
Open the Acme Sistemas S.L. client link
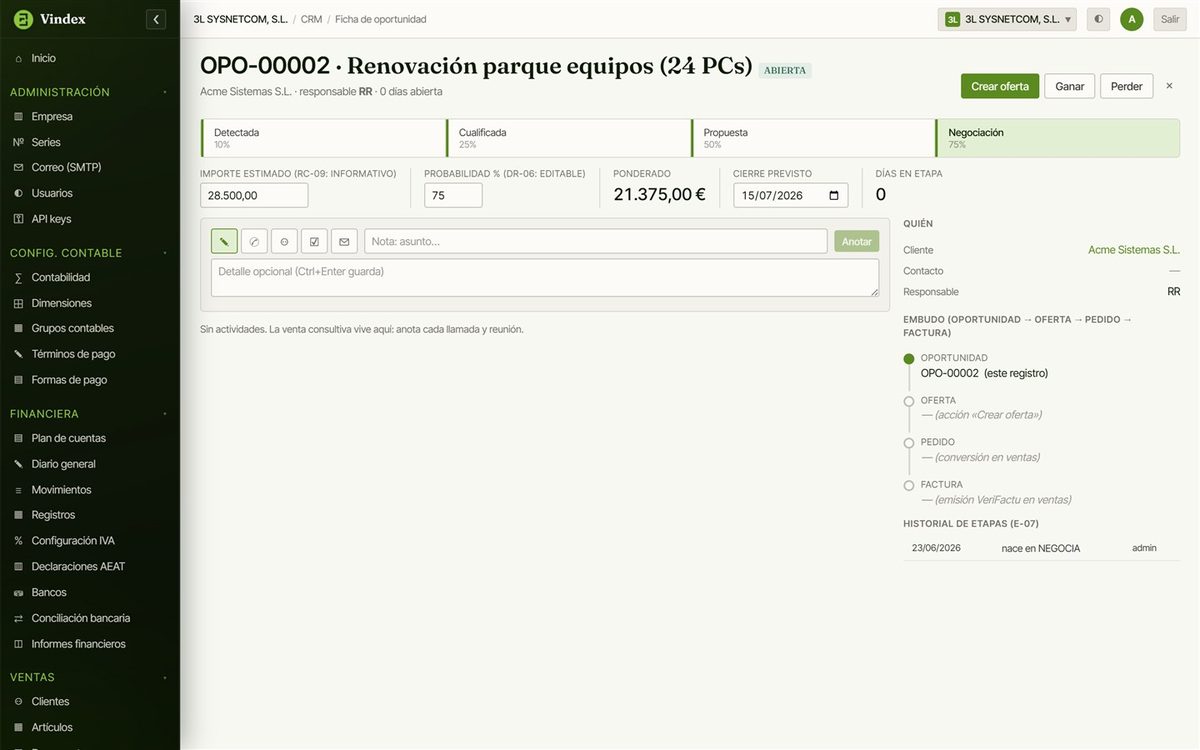(1134, 250)
